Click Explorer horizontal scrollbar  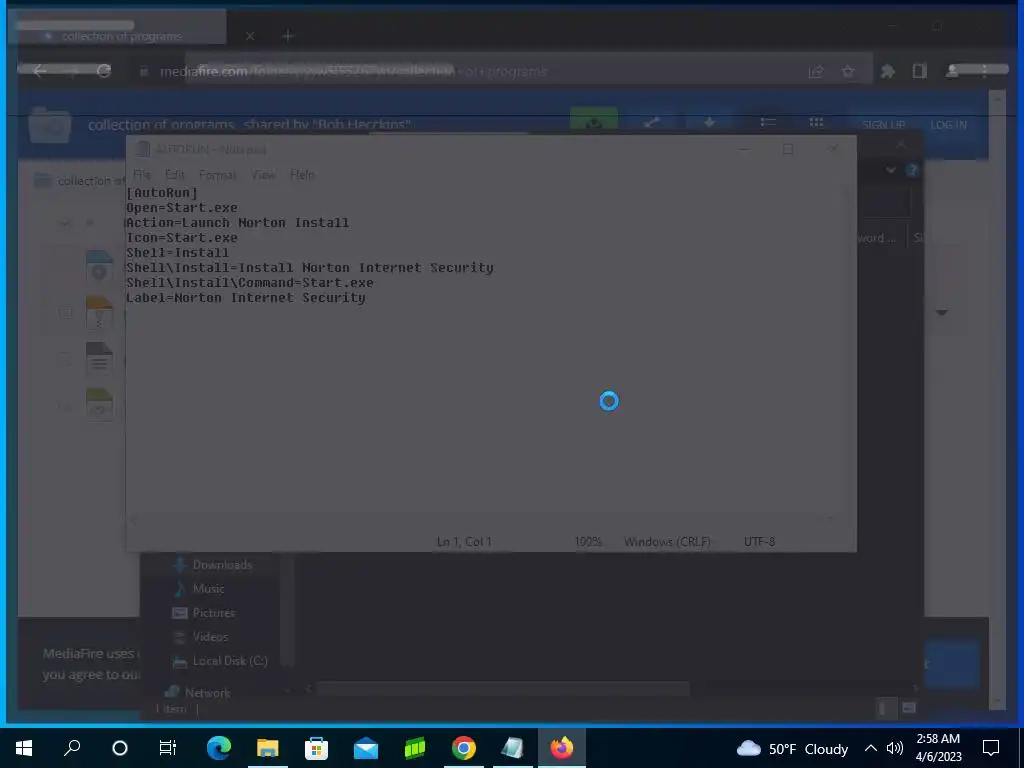click(503, 688)
